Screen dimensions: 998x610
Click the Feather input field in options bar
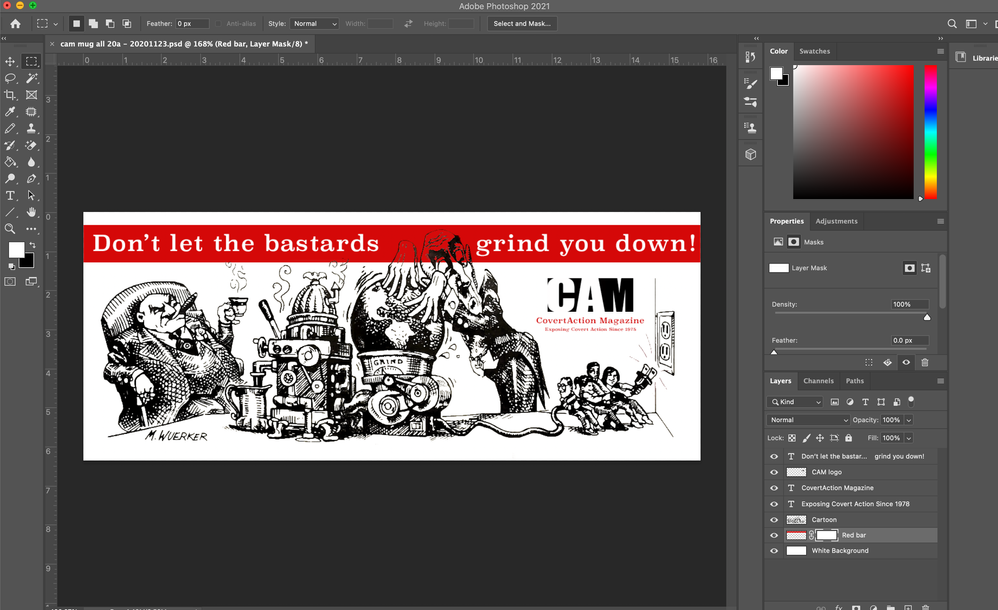pyautogui.click(x=192, y=23)
